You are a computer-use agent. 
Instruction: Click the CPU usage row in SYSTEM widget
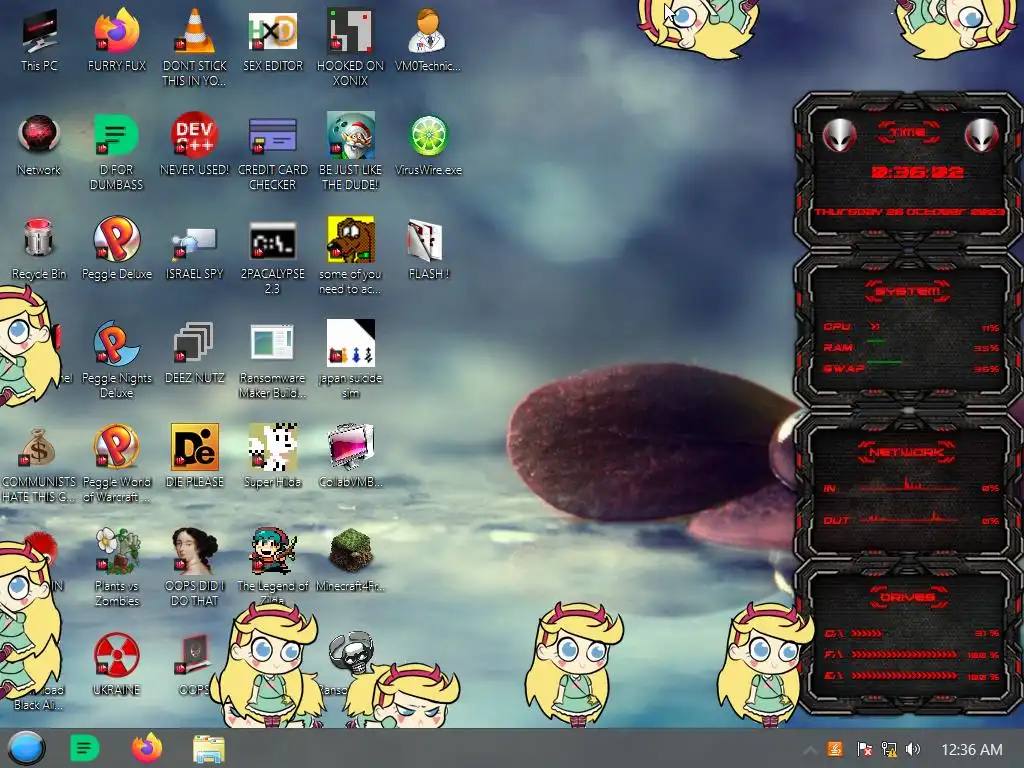911,327
